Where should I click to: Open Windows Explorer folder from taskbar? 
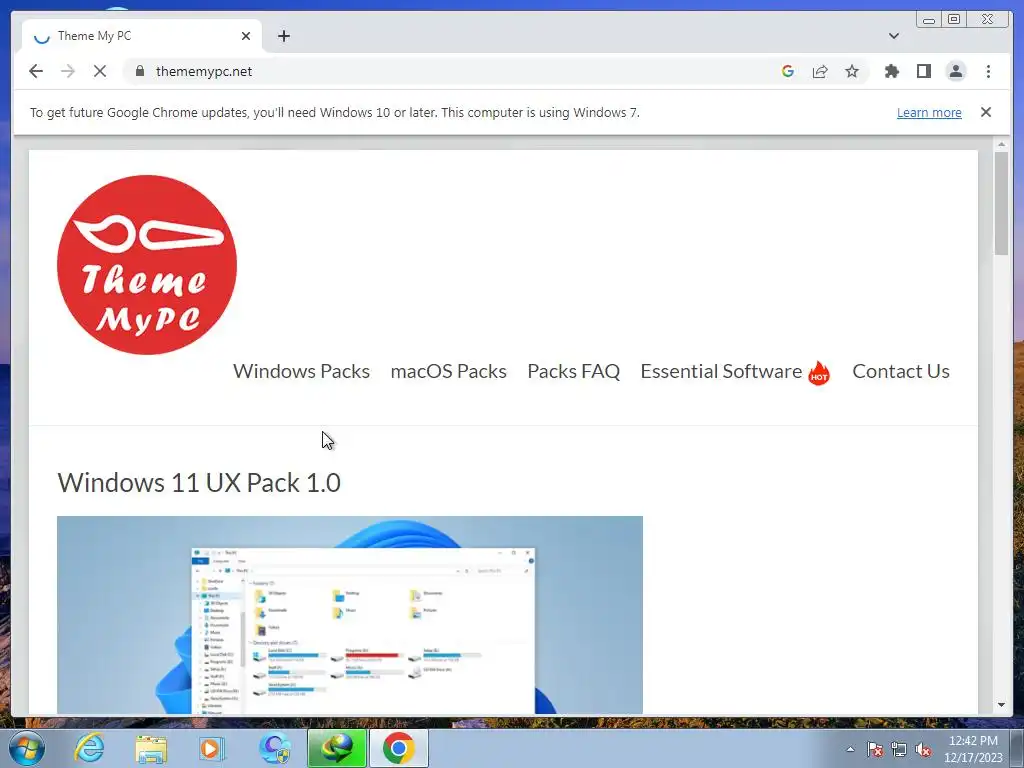(x=151, y=748)
